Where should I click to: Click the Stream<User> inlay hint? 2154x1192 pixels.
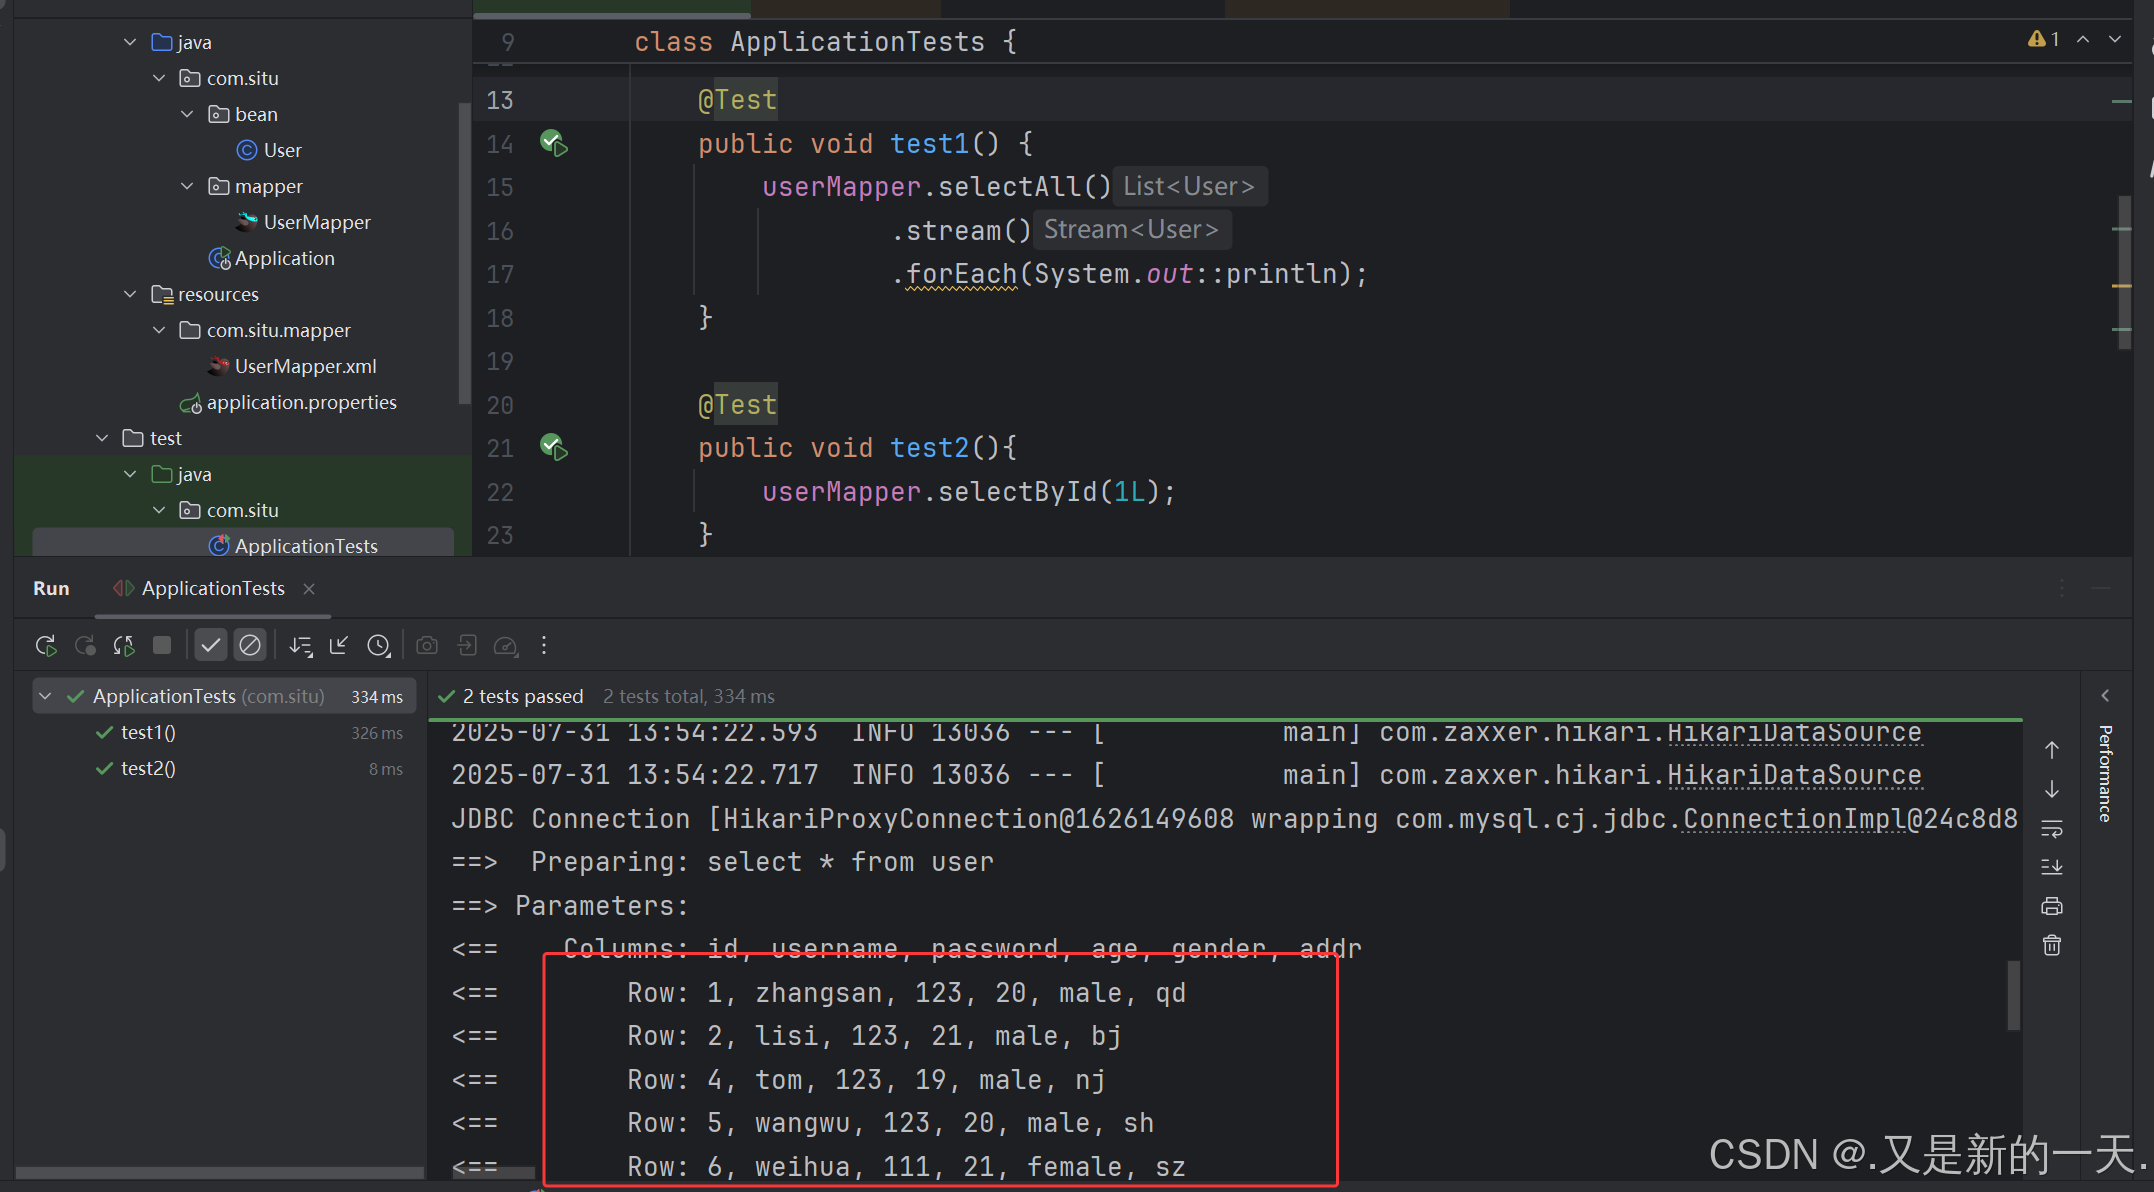coord(1132,230)
